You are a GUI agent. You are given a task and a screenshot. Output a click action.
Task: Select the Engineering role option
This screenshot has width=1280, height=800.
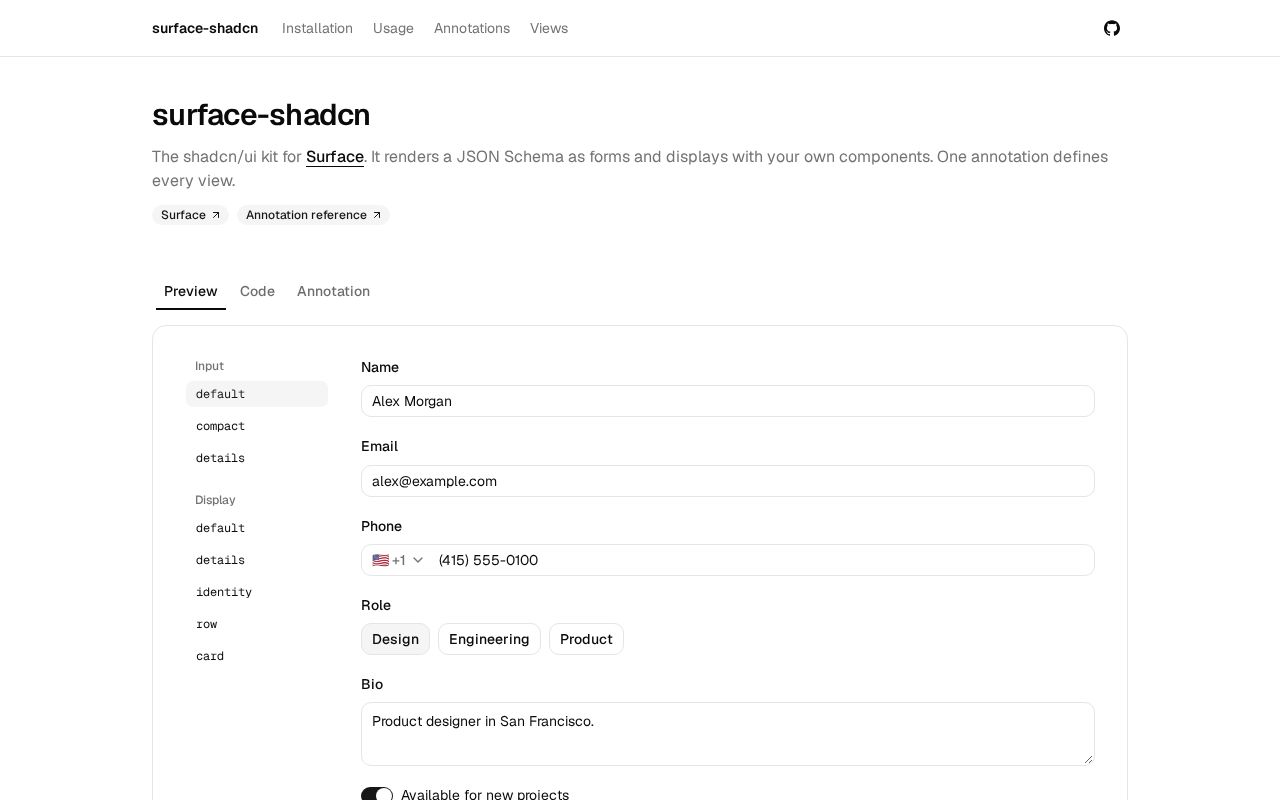point(489,639)
